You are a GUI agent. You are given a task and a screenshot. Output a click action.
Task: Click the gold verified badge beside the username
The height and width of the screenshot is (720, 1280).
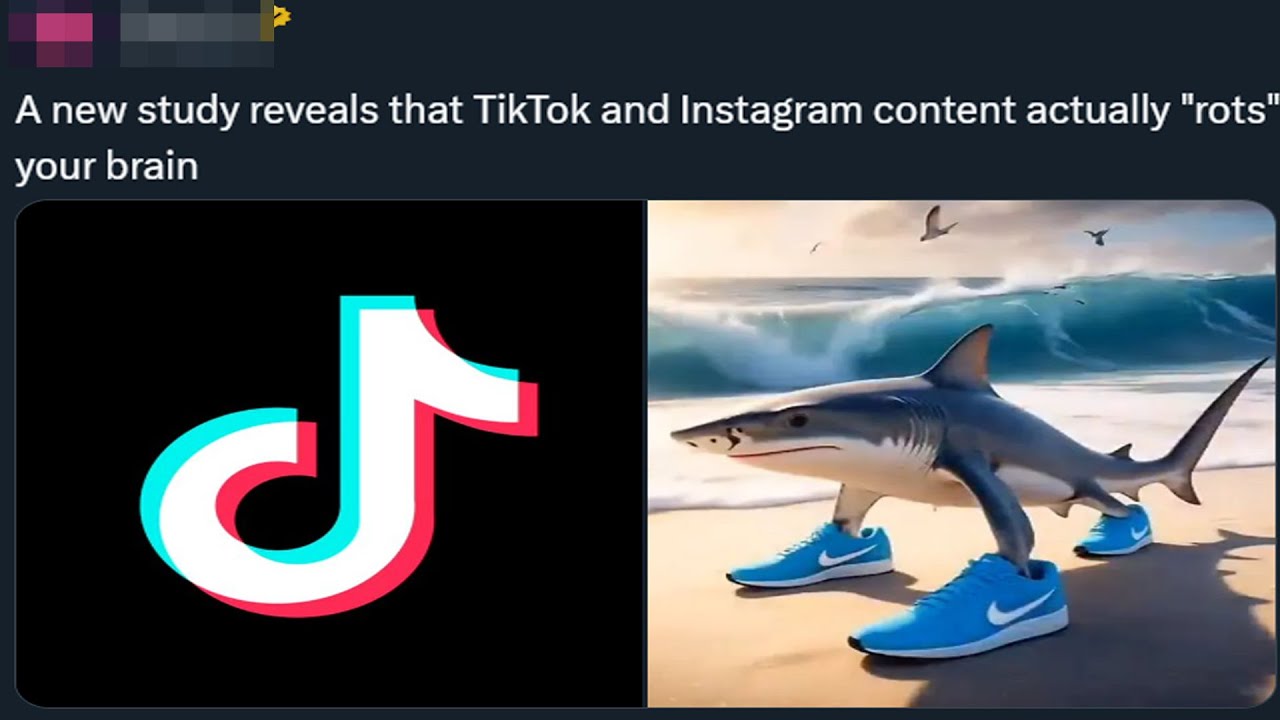280,15
